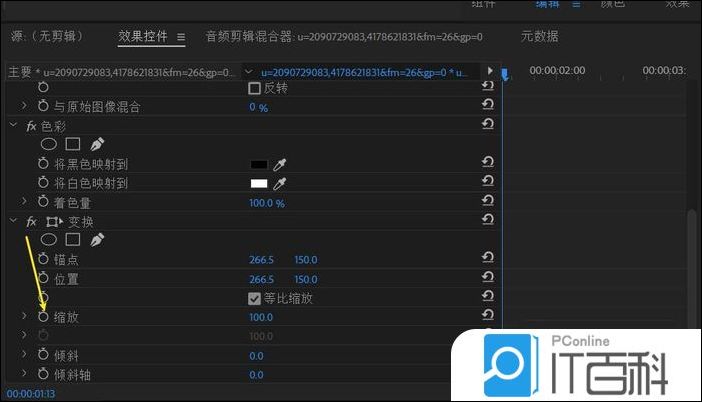Toggle animation stopwatch for 倾斜
702x402 pixels.
pyautogui.click(x=43, y=355)
